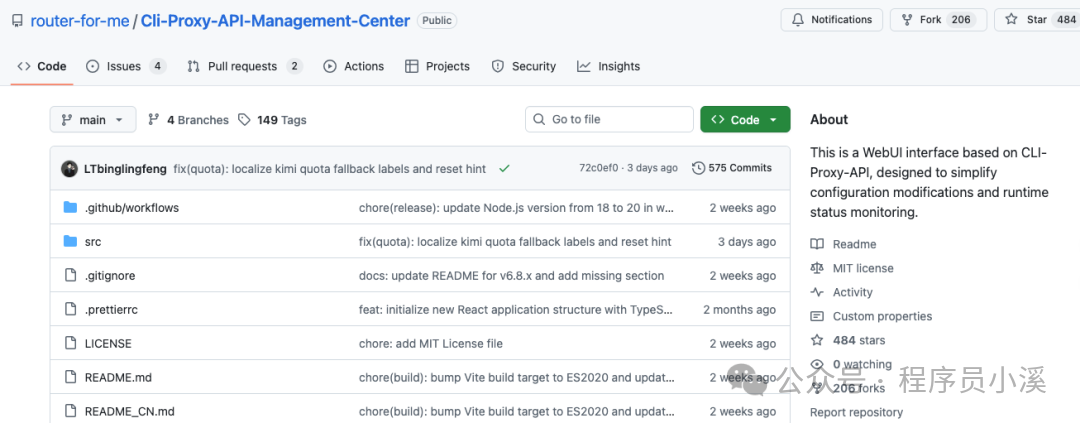
Task: Click the 149 Tags icon link
Action: point(245,120)
